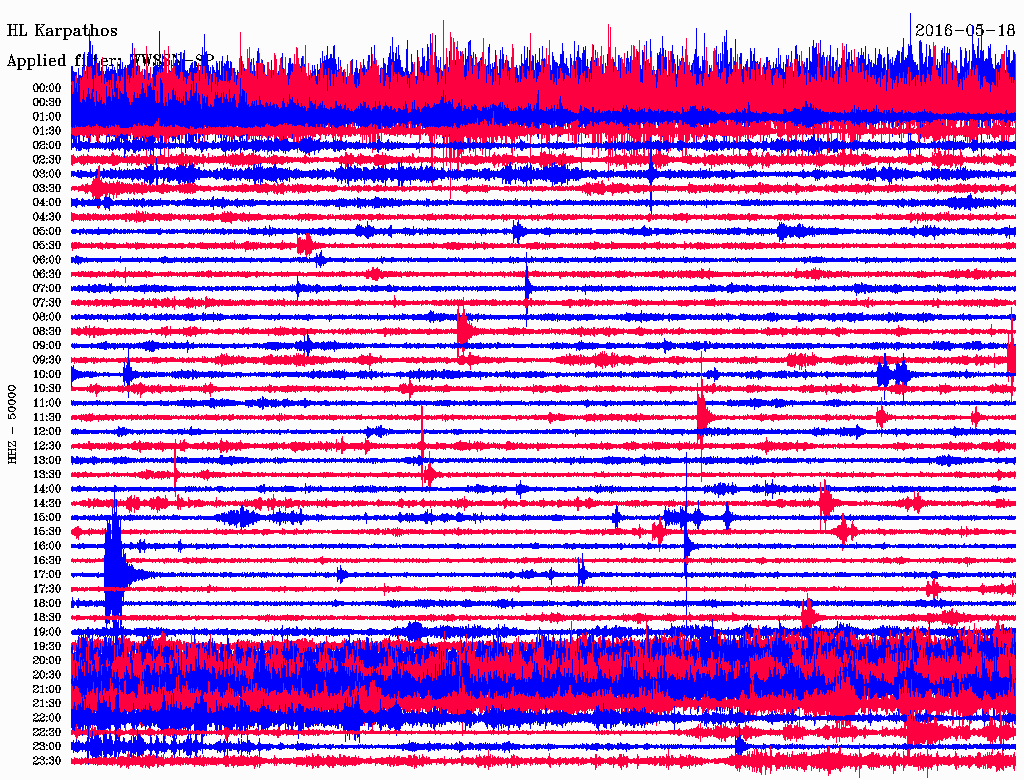
Task: Select the 19:00 time label
Action: 46,632
